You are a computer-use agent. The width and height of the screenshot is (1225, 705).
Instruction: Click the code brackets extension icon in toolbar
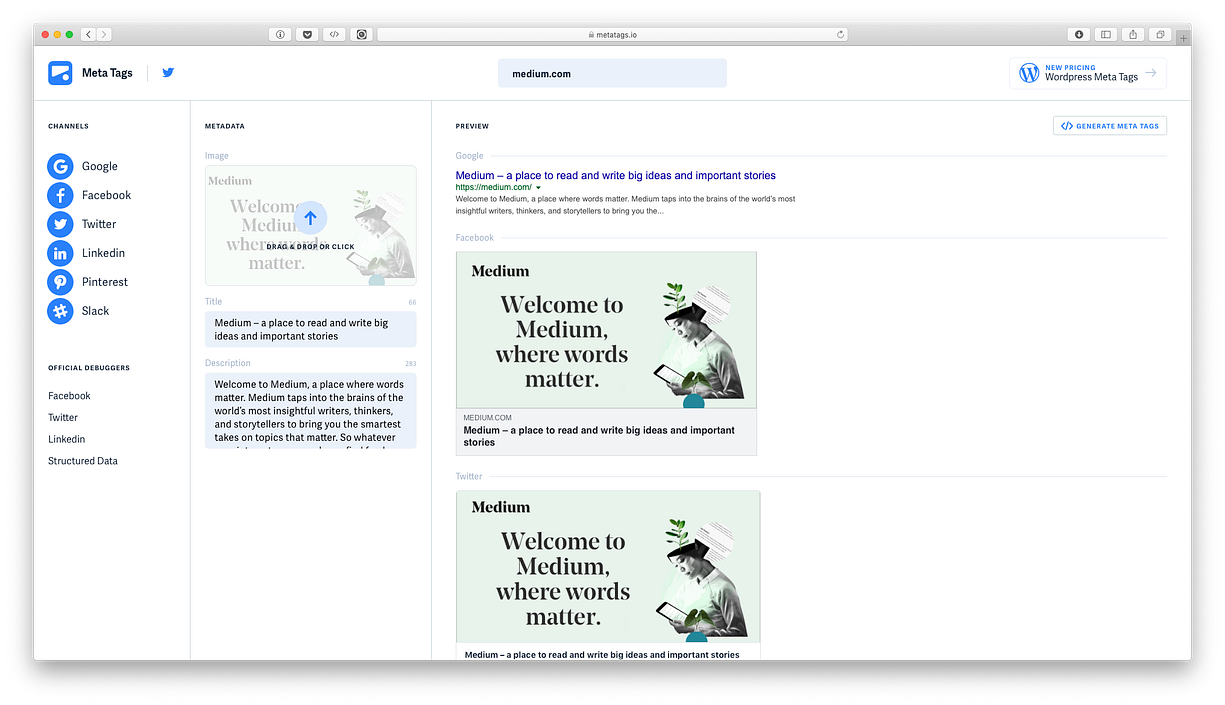tap(334, 34)
